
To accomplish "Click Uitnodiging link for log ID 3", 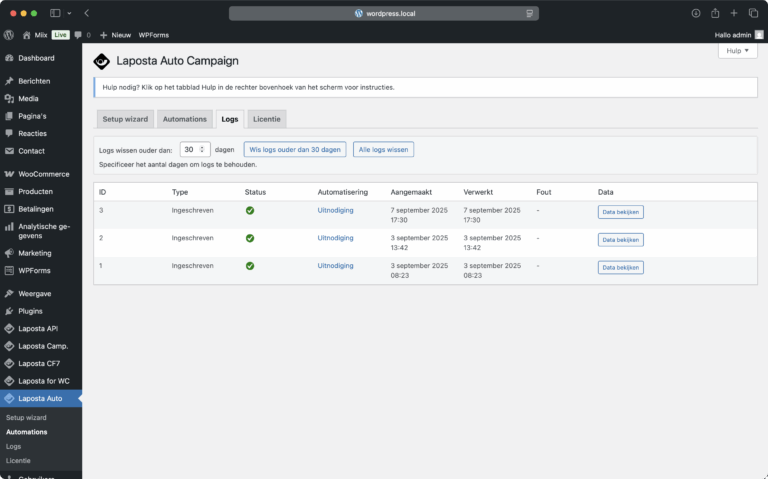I will (x=335, y=211).
